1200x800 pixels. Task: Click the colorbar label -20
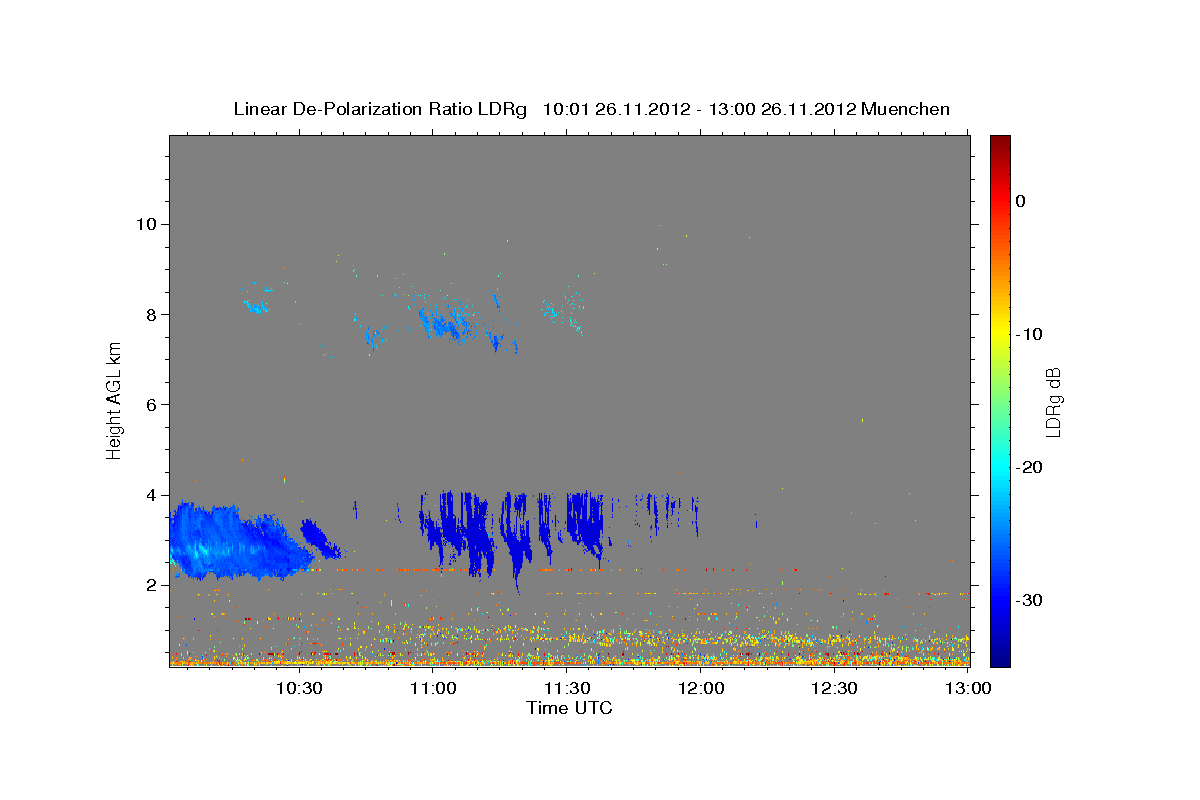tap(1029, 467)
